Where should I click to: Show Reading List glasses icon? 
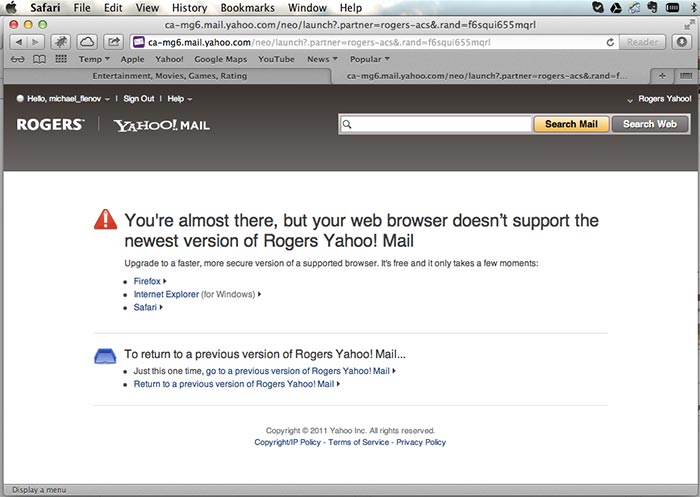(17, 59)
